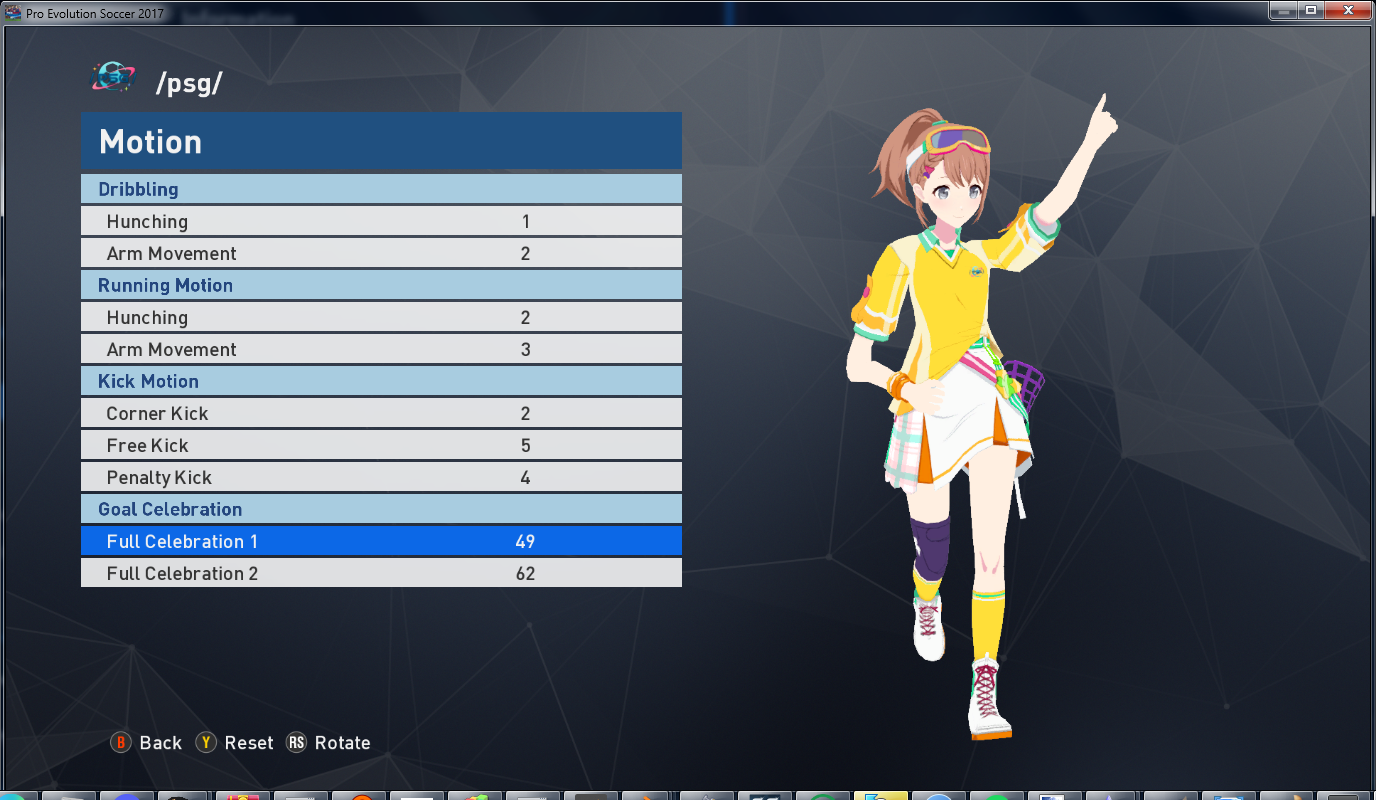Minimize the Pro Evolution Soccer 2017 window

pyautogui.click(x=1284, y=10)
